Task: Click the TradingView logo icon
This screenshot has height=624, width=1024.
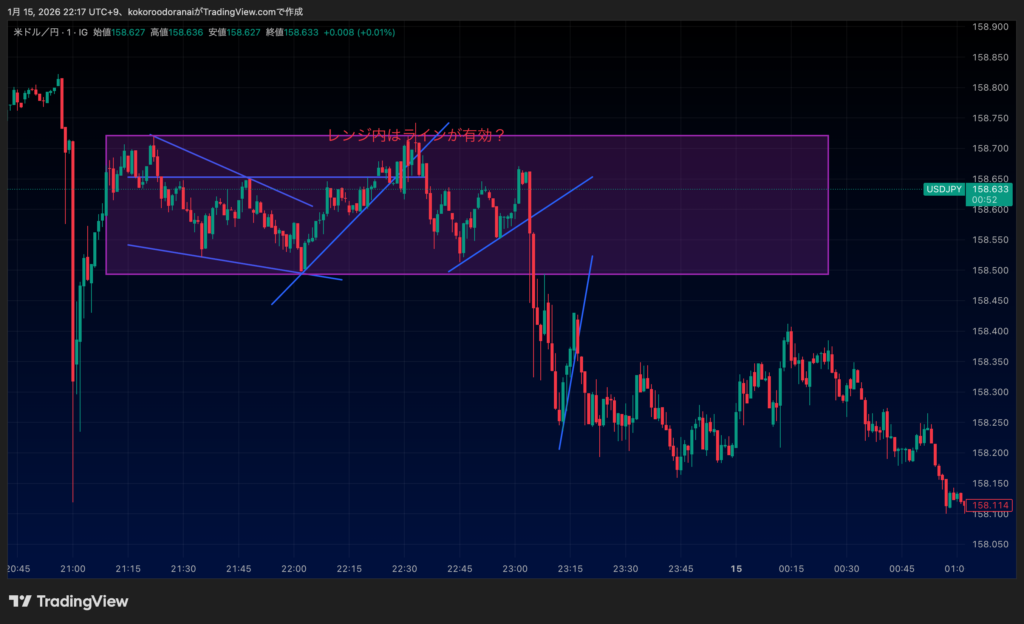Action: [x=20, y=601]
